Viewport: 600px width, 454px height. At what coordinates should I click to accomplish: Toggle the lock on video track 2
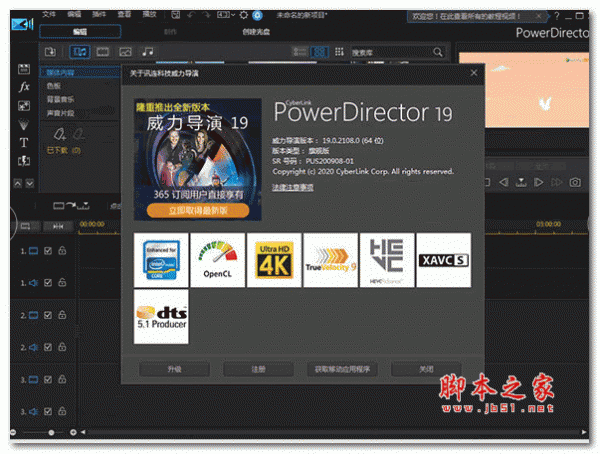62,315
